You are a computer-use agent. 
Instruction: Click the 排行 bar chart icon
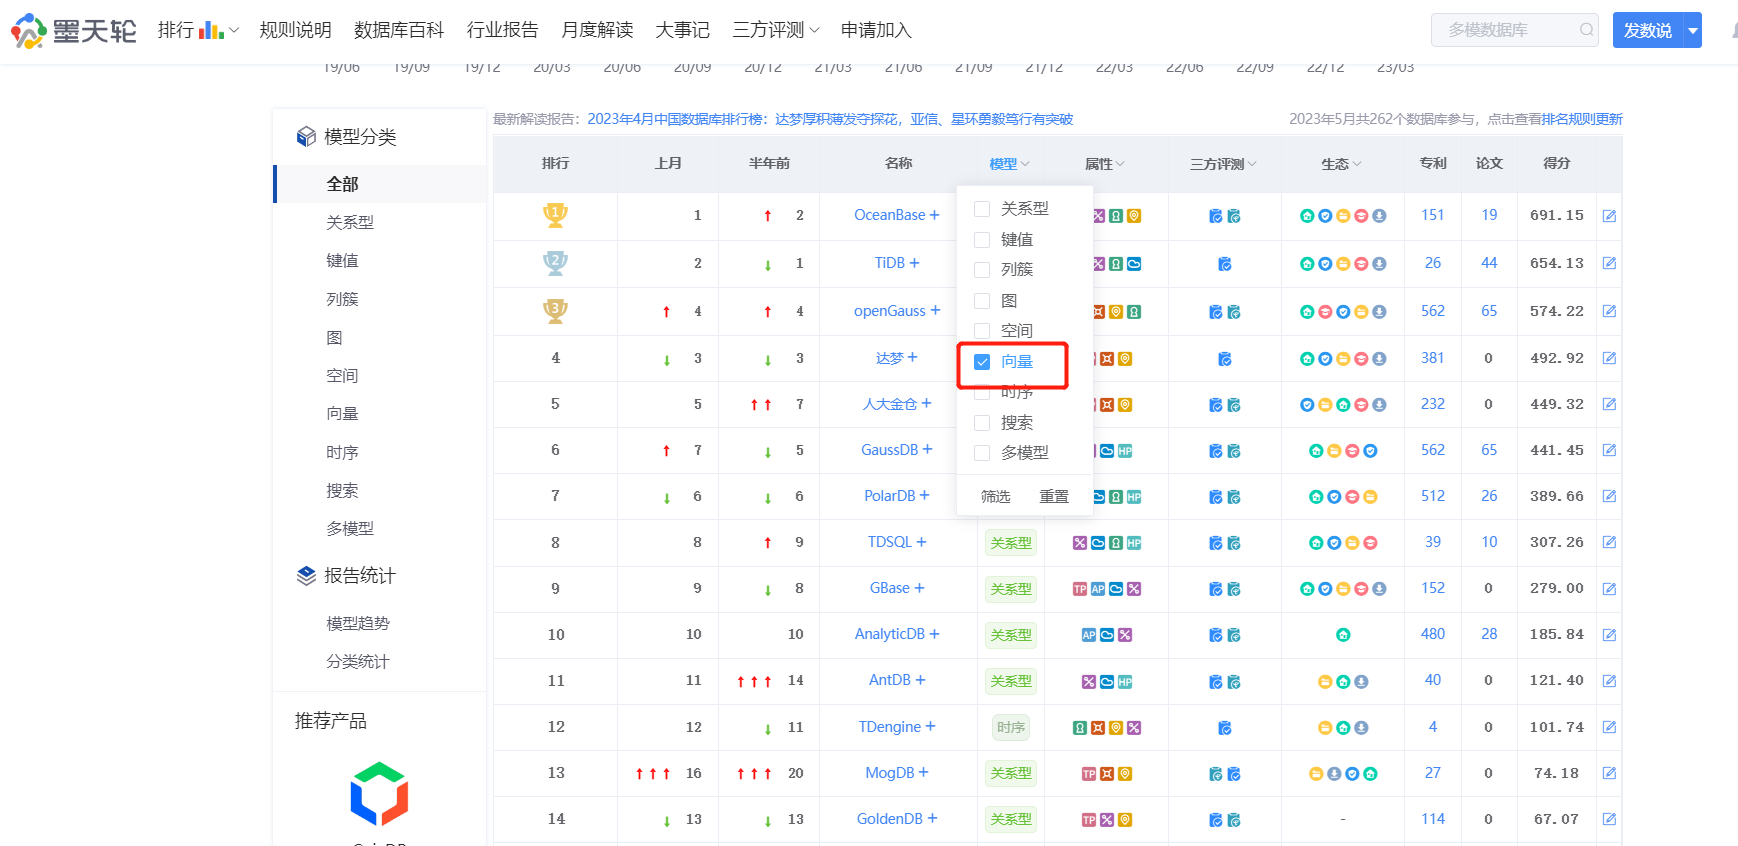click(211, 30)
